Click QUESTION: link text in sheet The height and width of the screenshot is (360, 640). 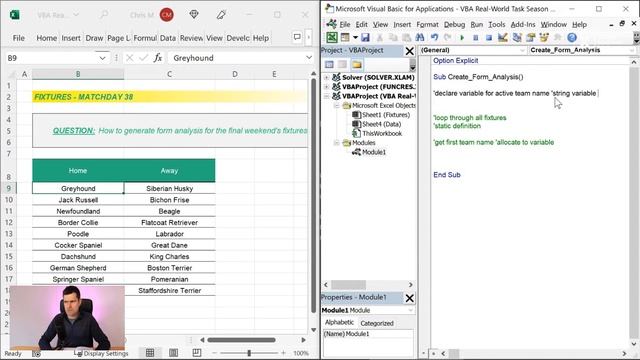[x=73, y=131]
